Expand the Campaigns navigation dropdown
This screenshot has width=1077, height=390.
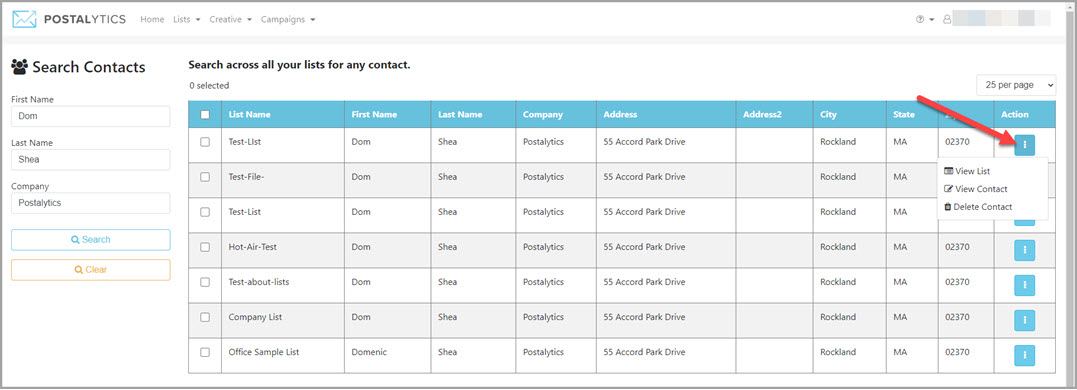pyautogui.click(x=288, y=20)
